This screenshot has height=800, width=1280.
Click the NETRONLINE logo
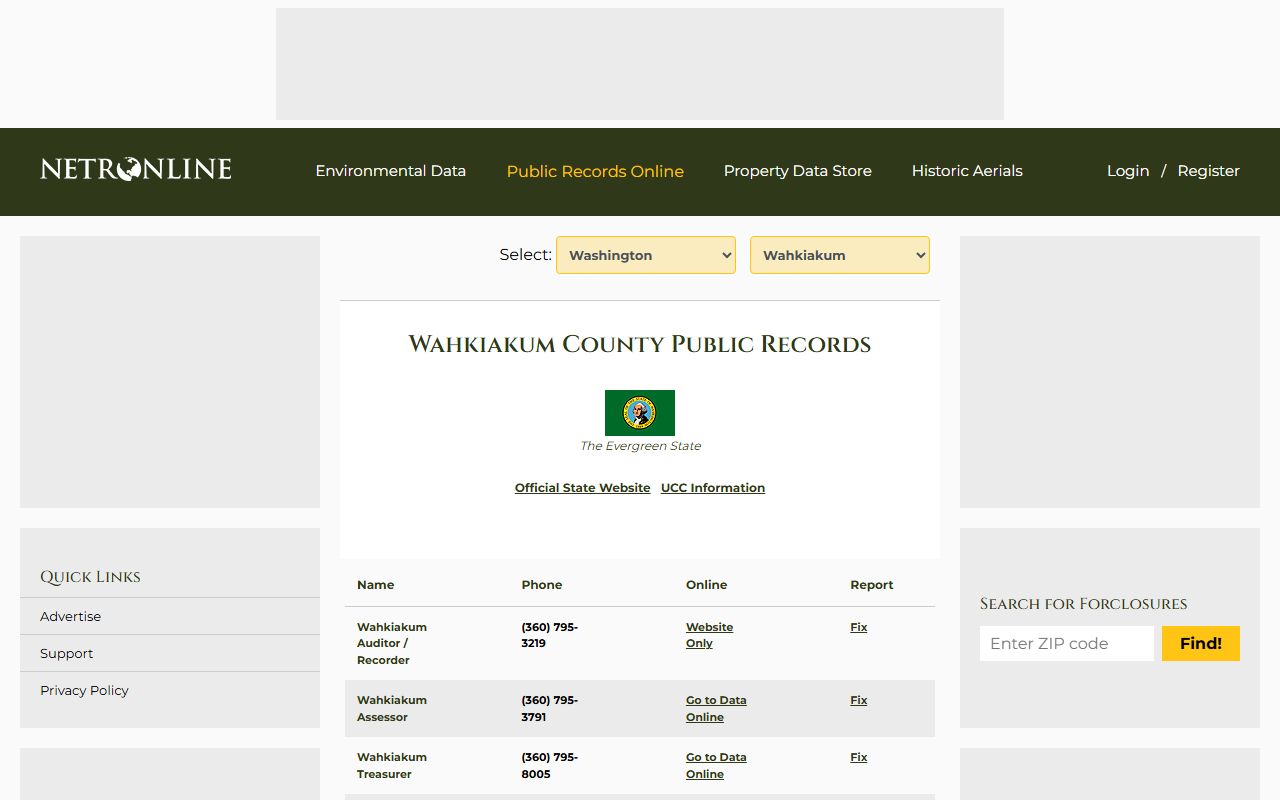coord(136,170)
